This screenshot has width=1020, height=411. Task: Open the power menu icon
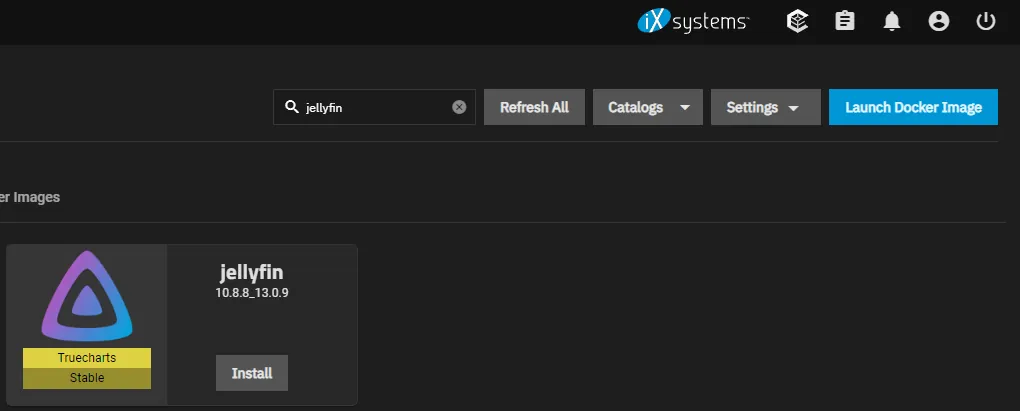986,21
